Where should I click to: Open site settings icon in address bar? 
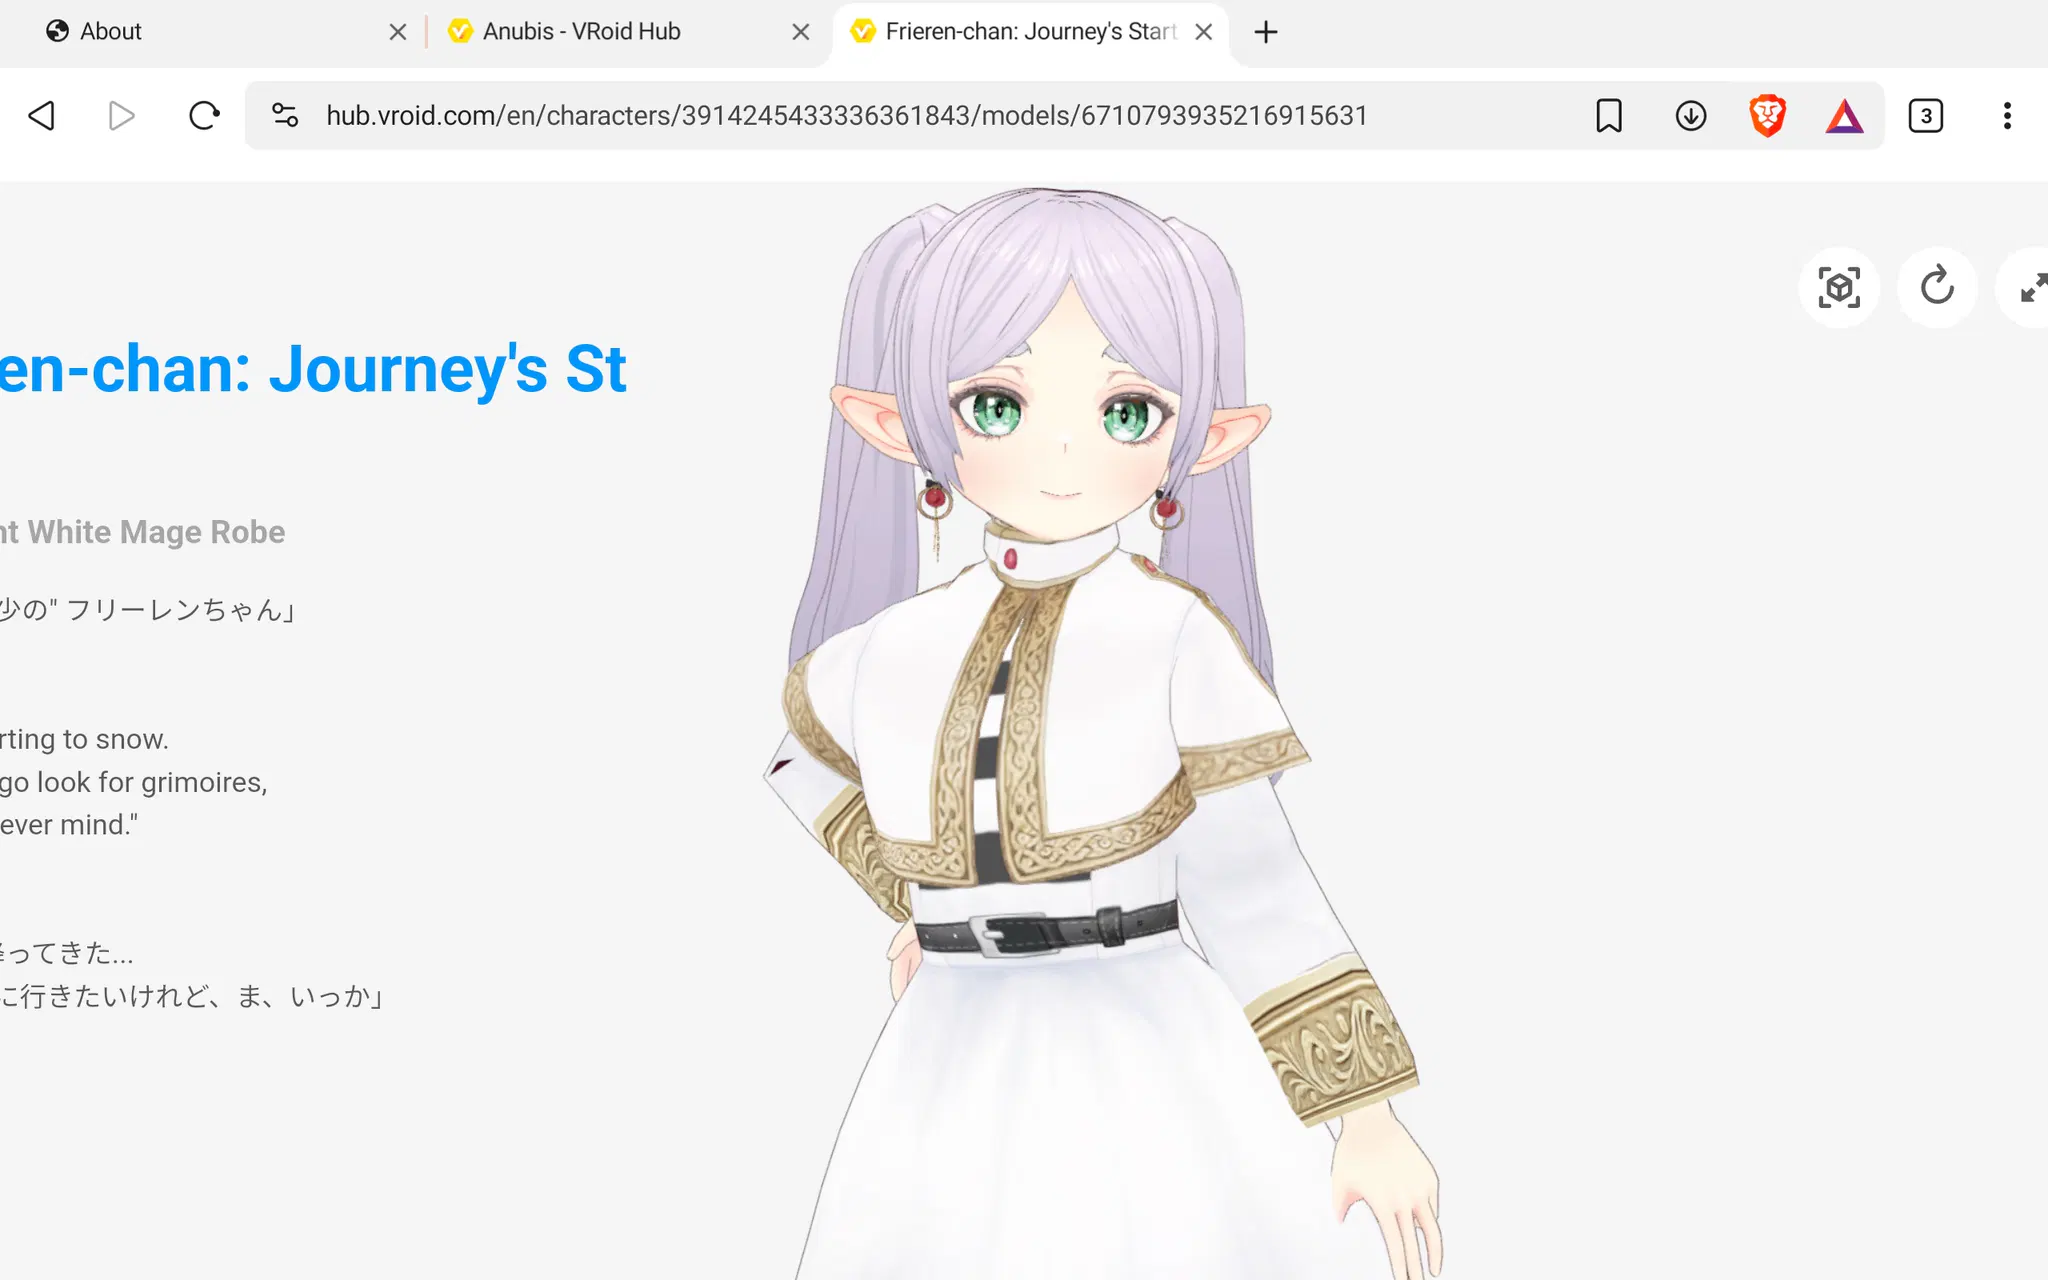[285, 116]
